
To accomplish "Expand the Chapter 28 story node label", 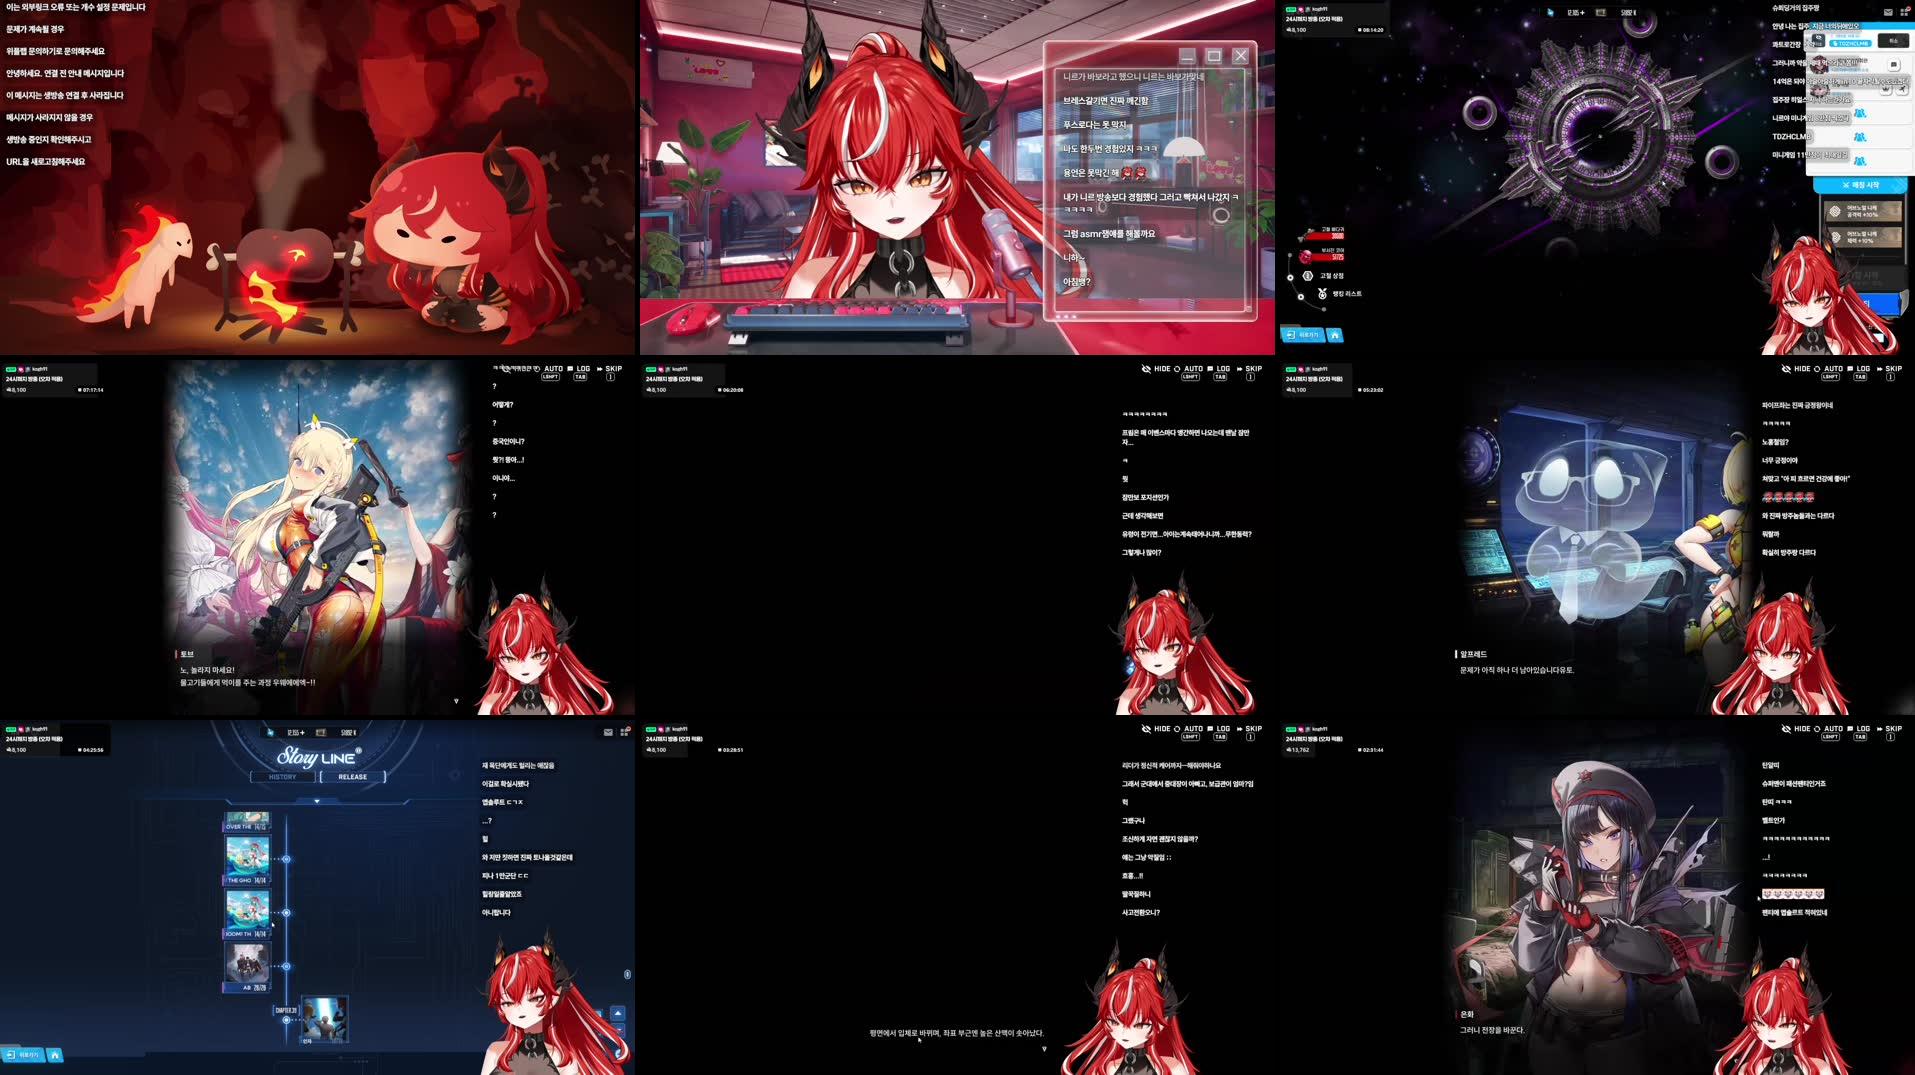I will coord(286,1010).
